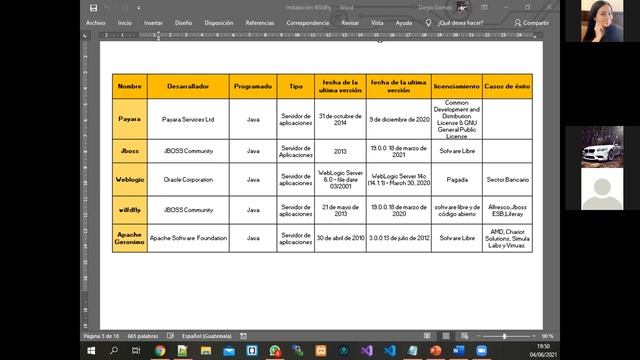
Task: Open Google Chrome from taskbar
Action: [160, 351]
